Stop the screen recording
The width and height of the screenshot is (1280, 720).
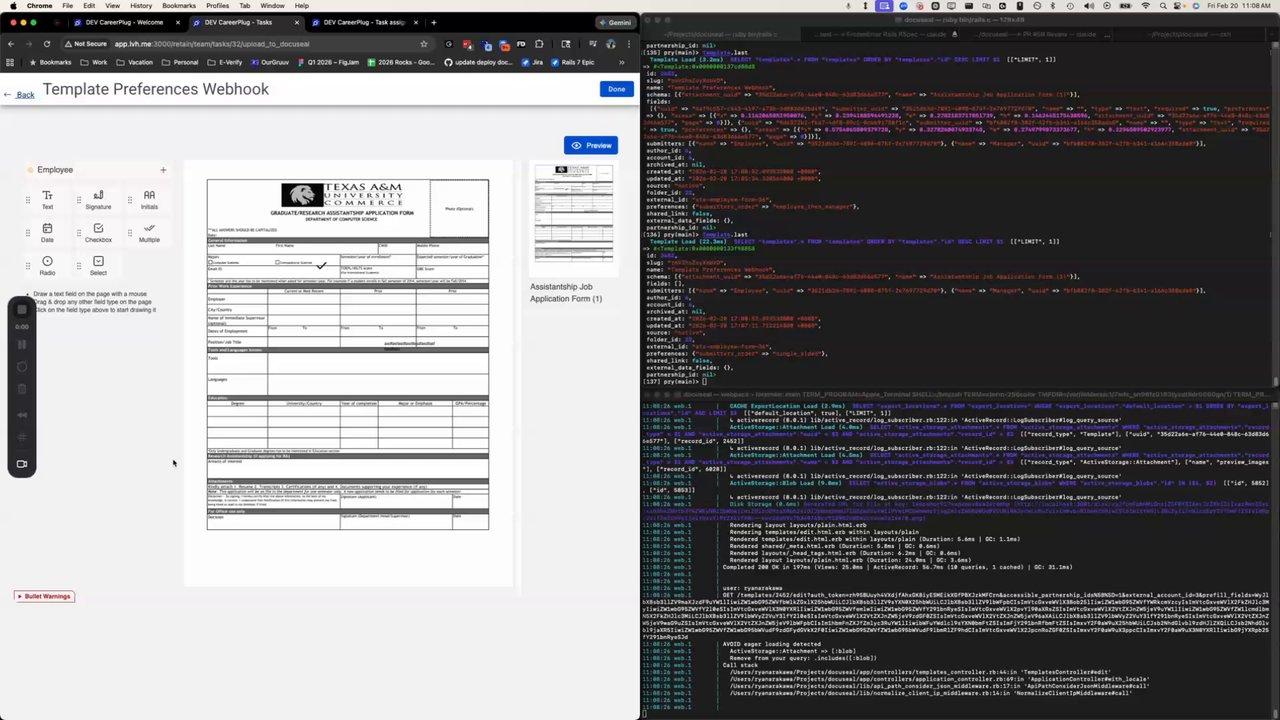click(22, 309)
